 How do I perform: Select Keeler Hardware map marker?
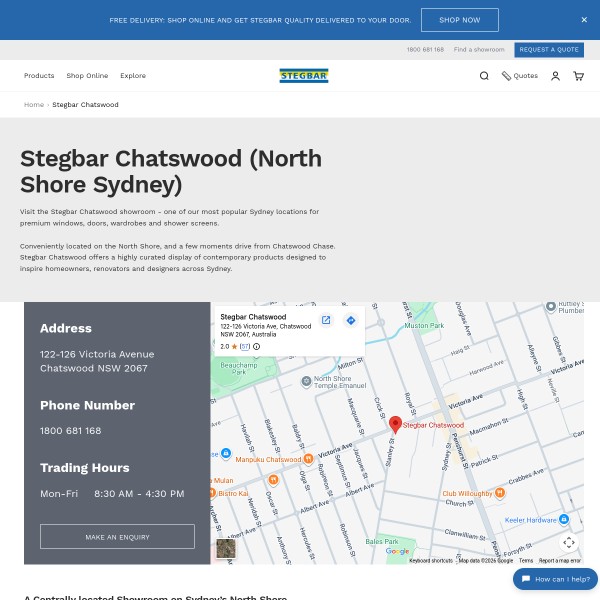click(563, 519)
